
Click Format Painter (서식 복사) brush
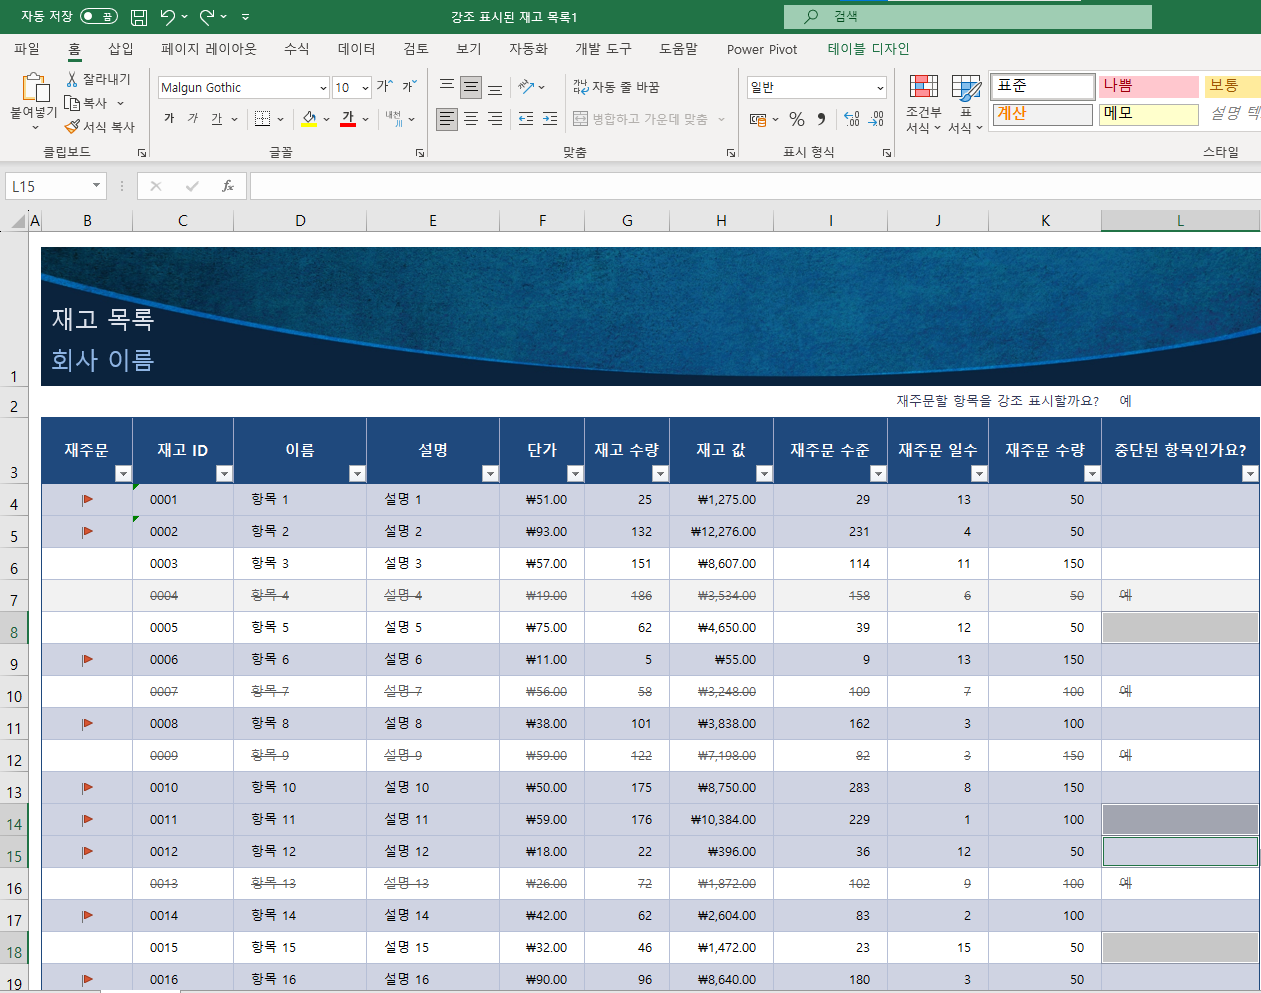pyautogui.click(x=72, y=127)
